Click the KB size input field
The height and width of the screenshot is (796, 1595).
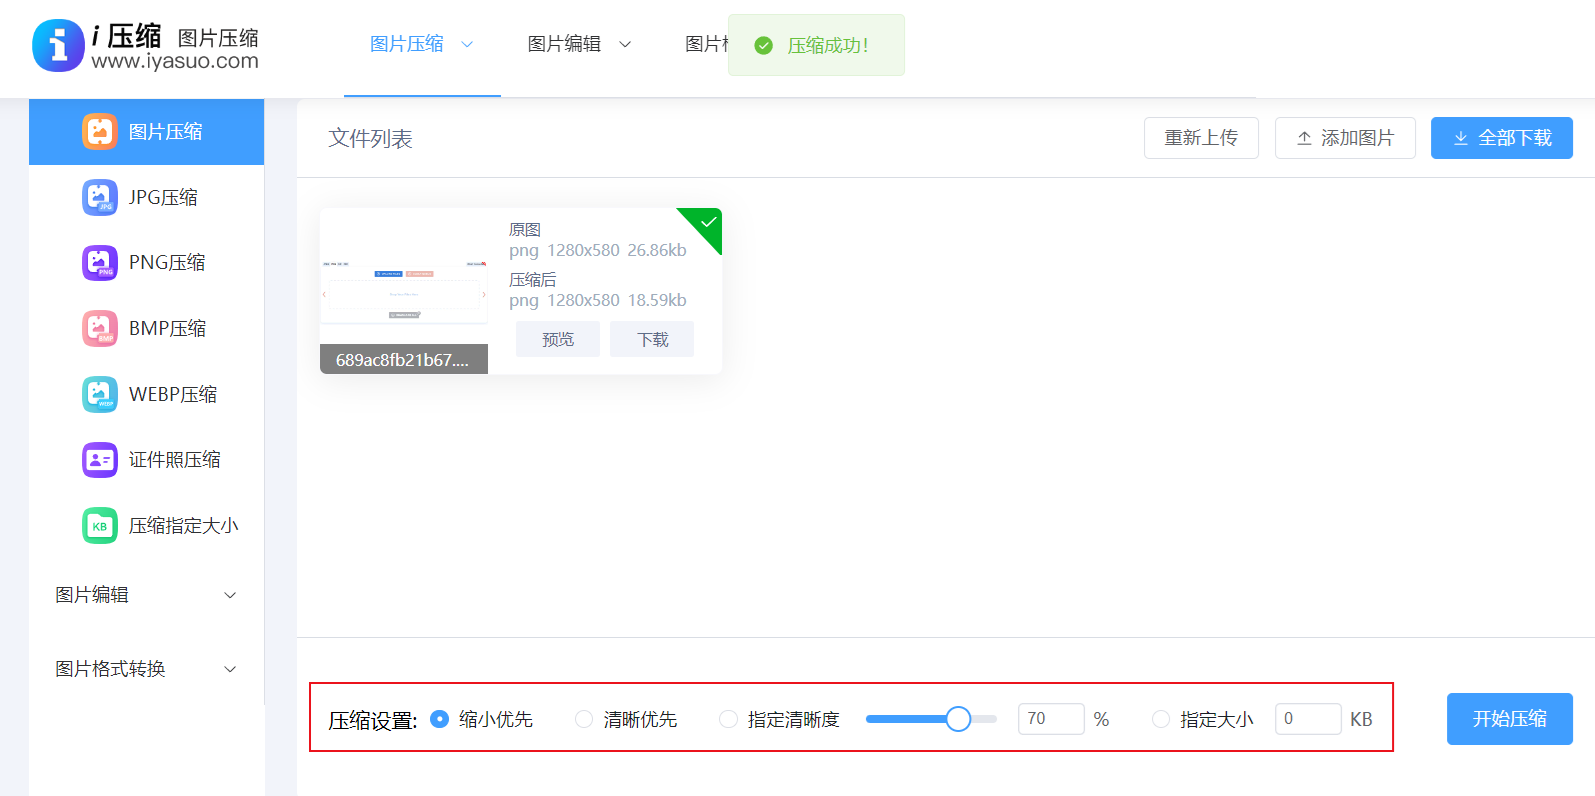(x=1307, y=719)
